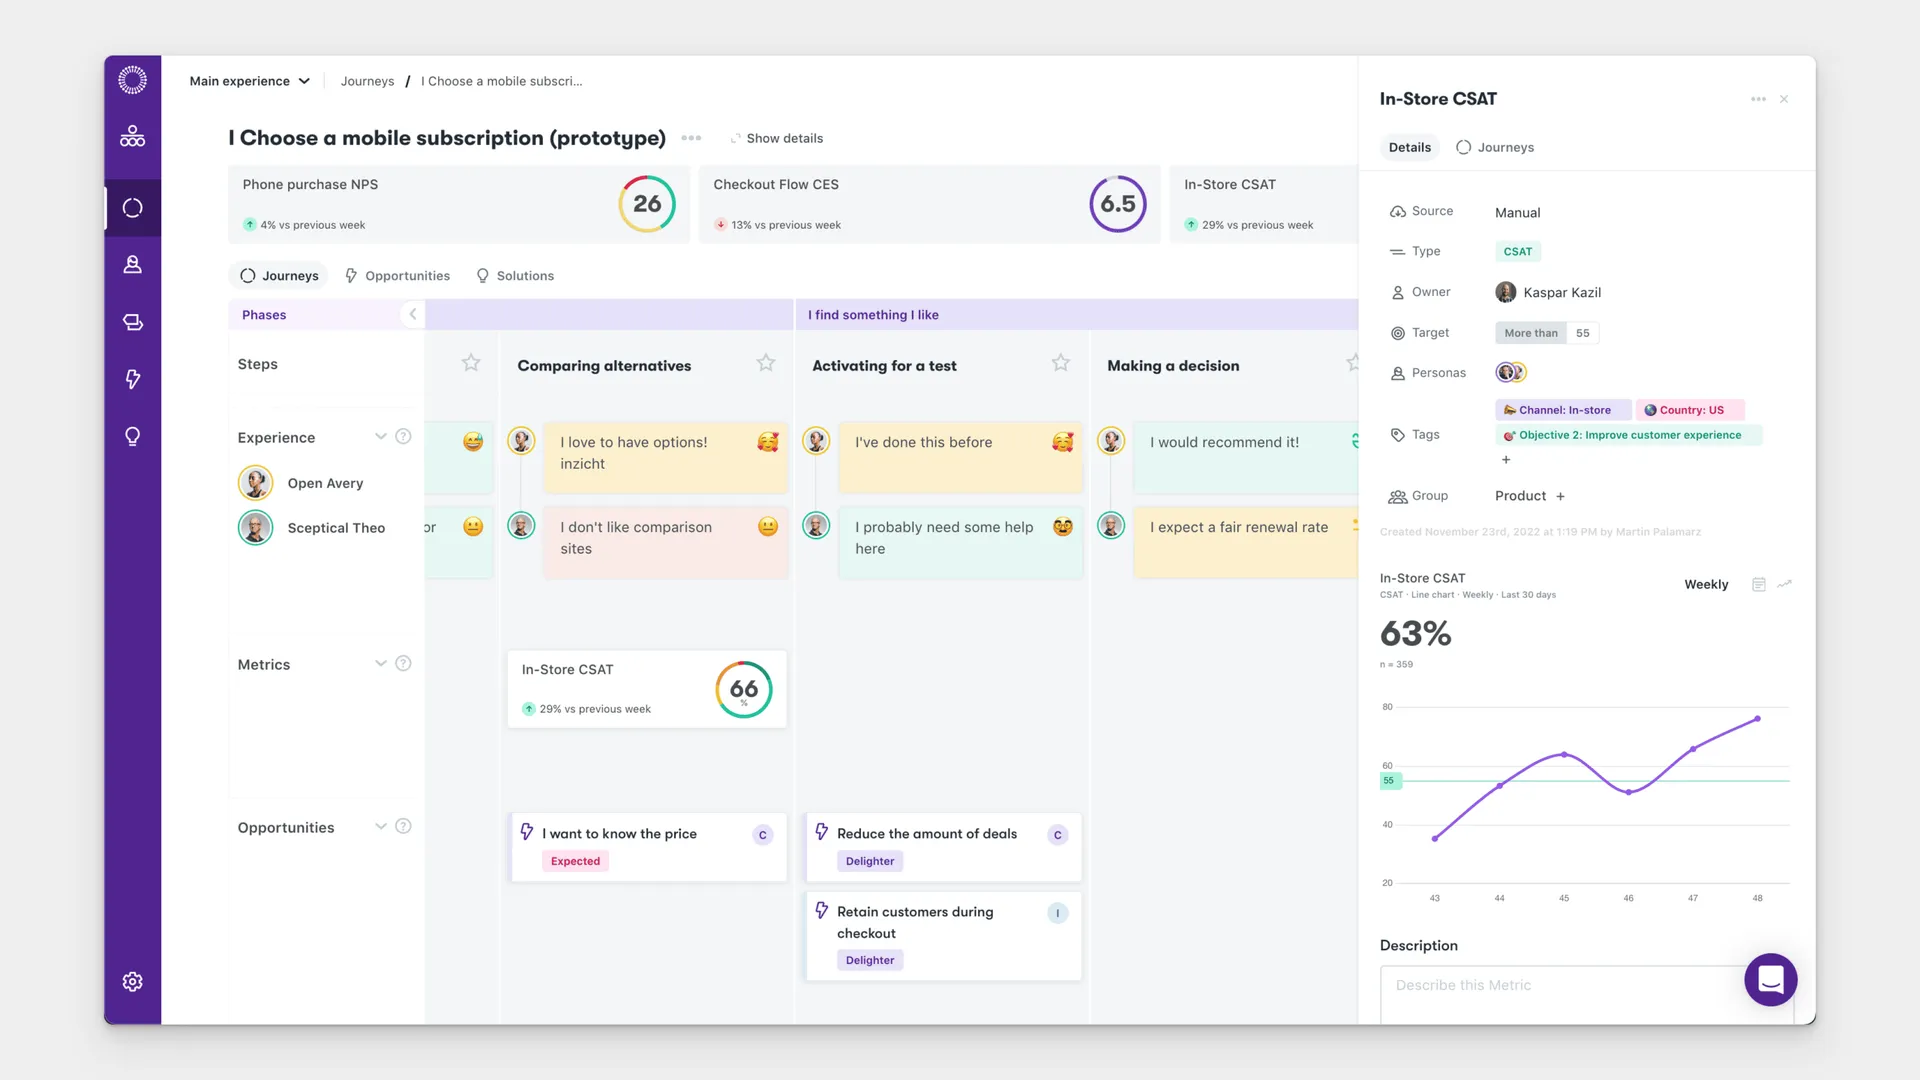Collapse the Opportunities section chevron

[x=380, y=826]
